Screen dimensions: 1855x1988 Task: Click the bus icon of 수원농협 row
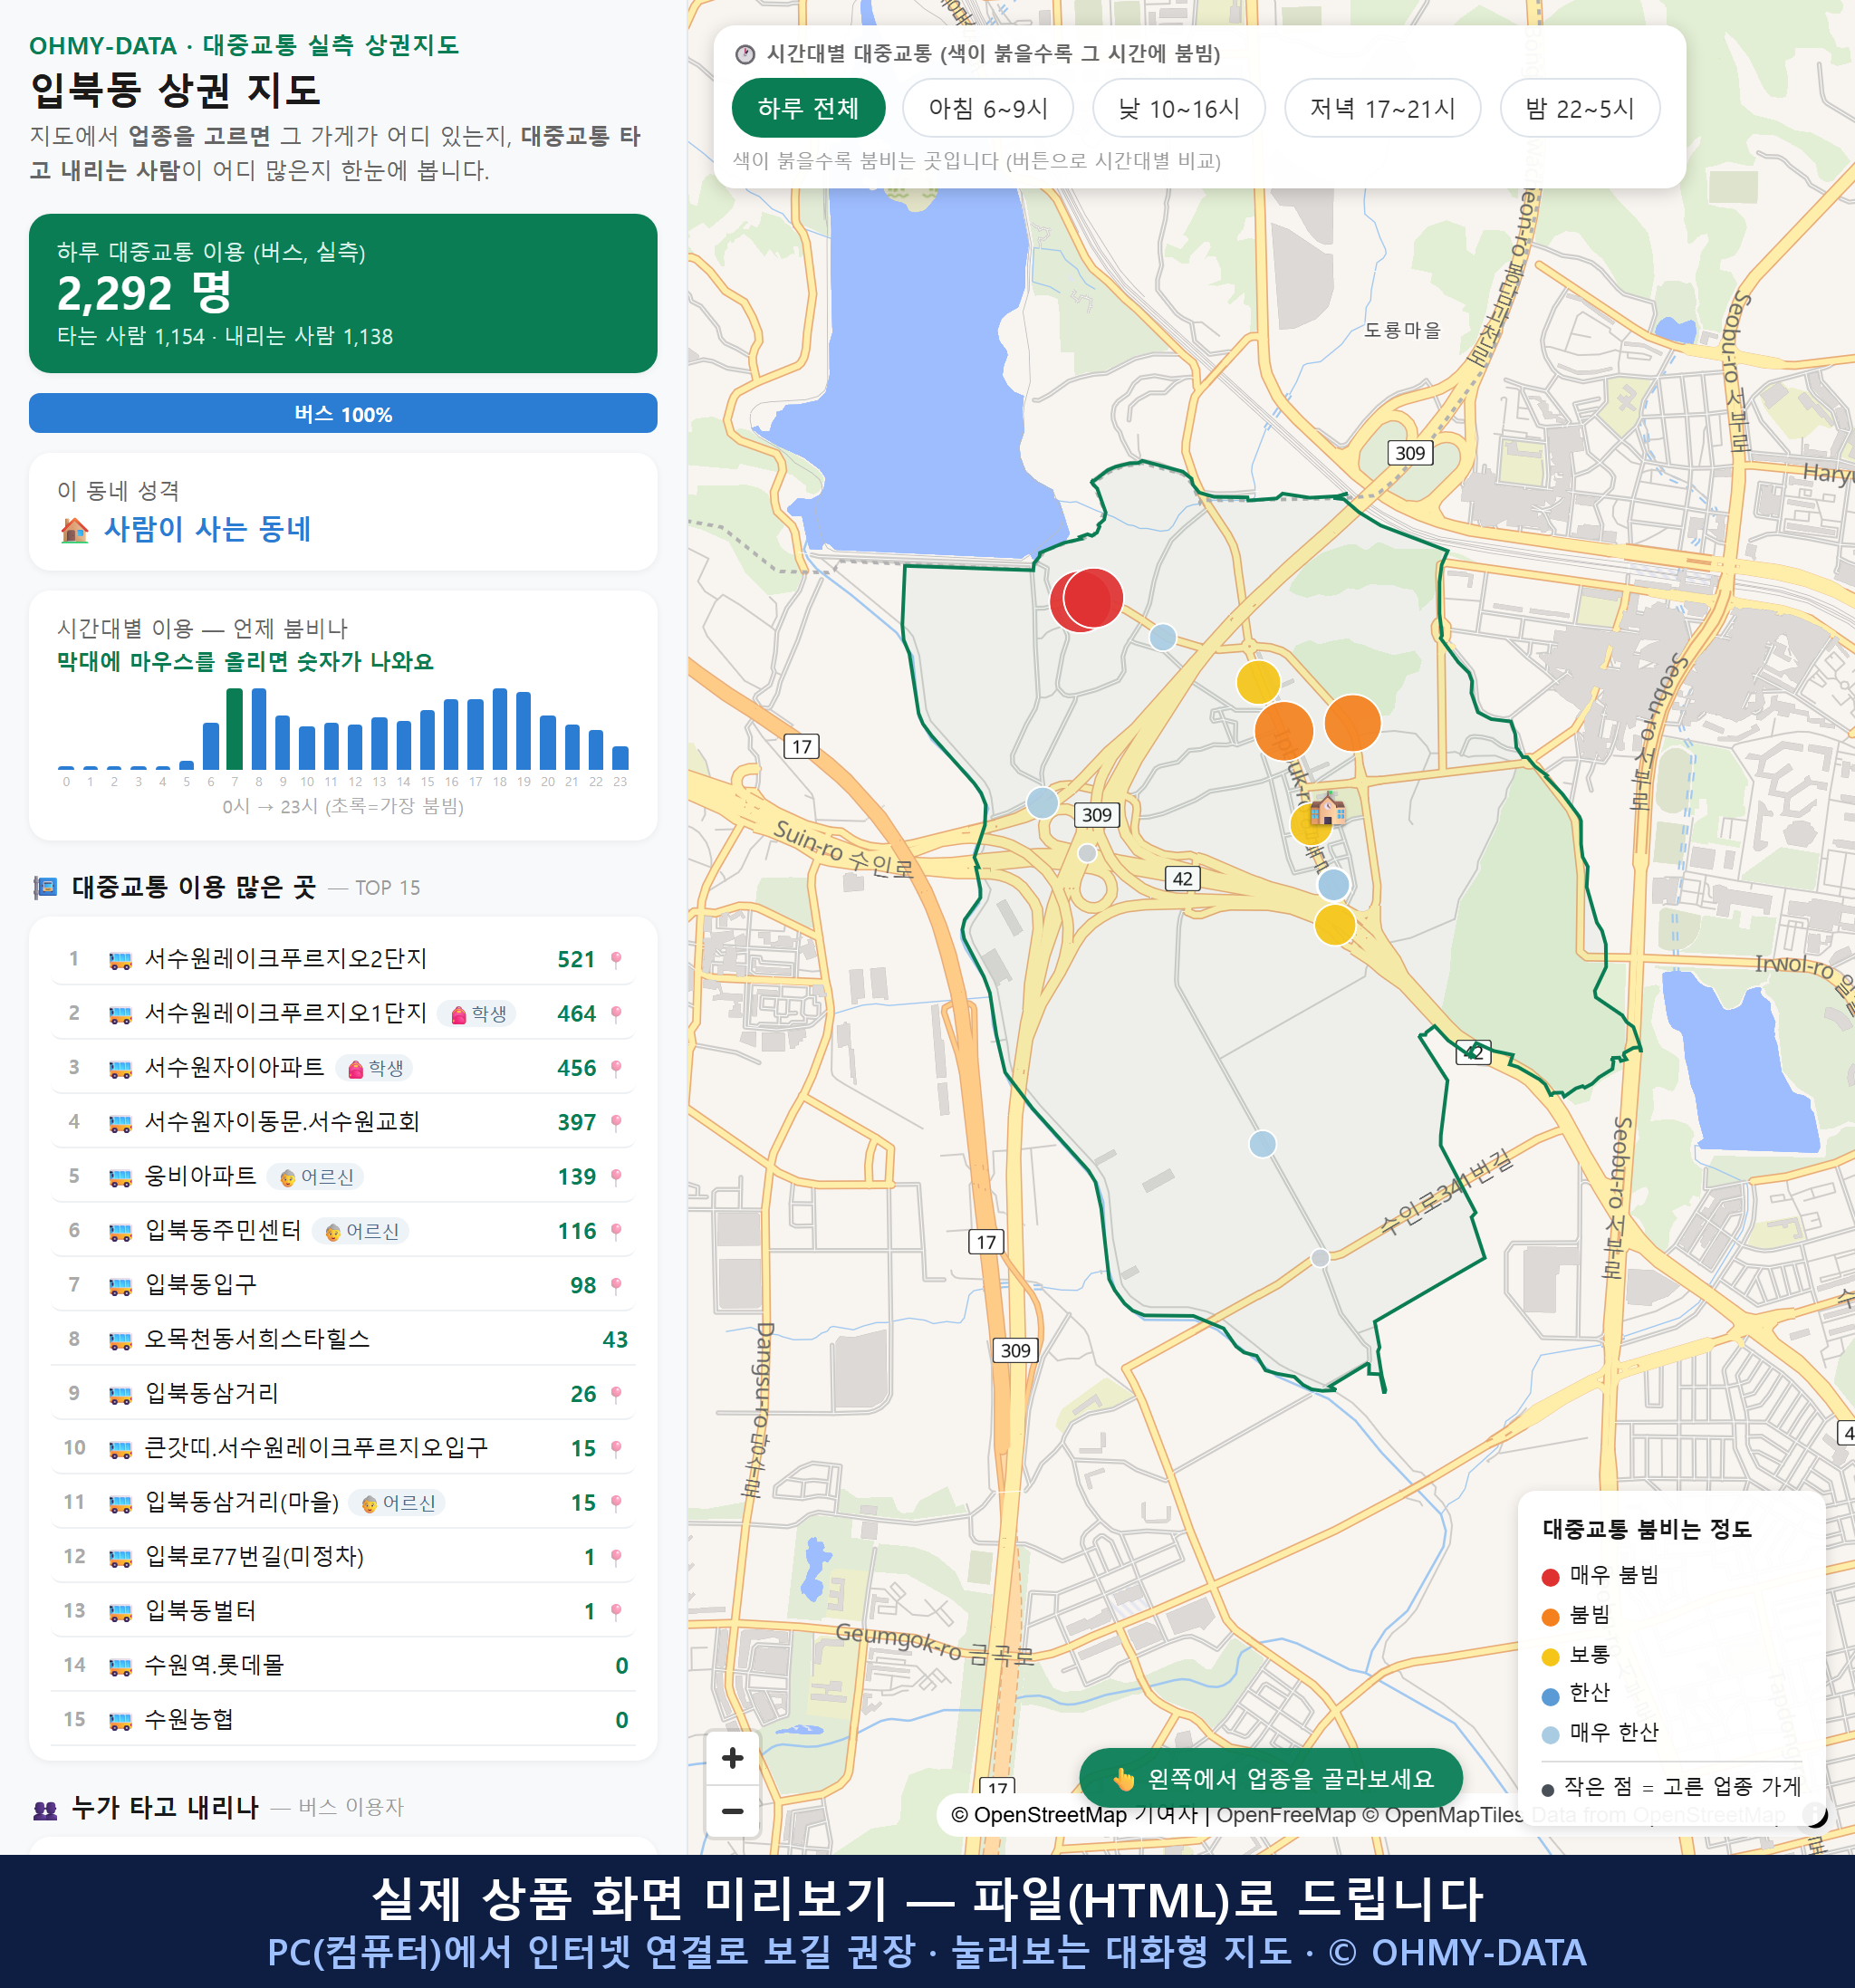(x=120, y=1720)
